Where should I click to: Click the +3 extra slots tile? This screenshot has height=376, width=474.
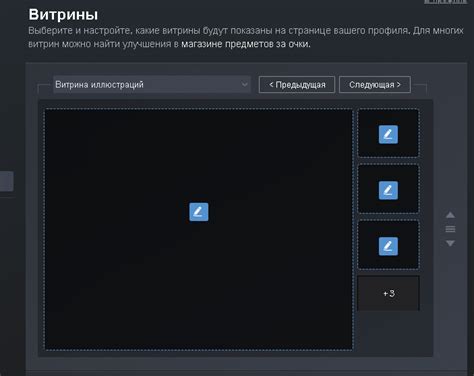[x=388, y=293]
